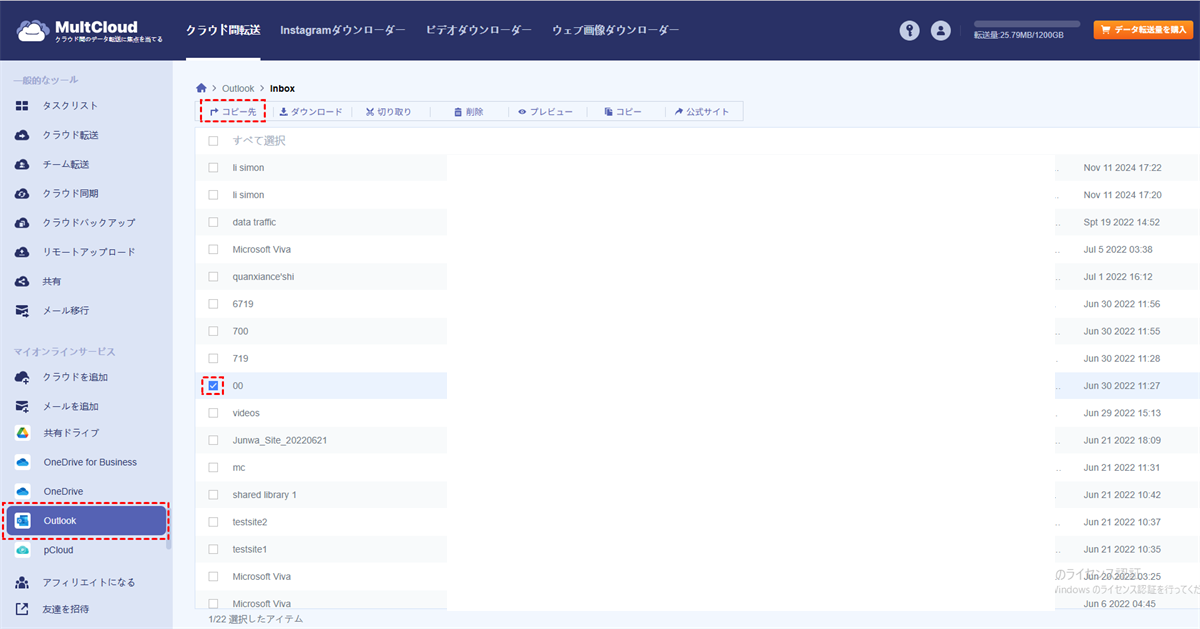This screenshot has width=1200, height=629.
Task: Open Email Migration (メール移行) icon
Action: [22, 310]
